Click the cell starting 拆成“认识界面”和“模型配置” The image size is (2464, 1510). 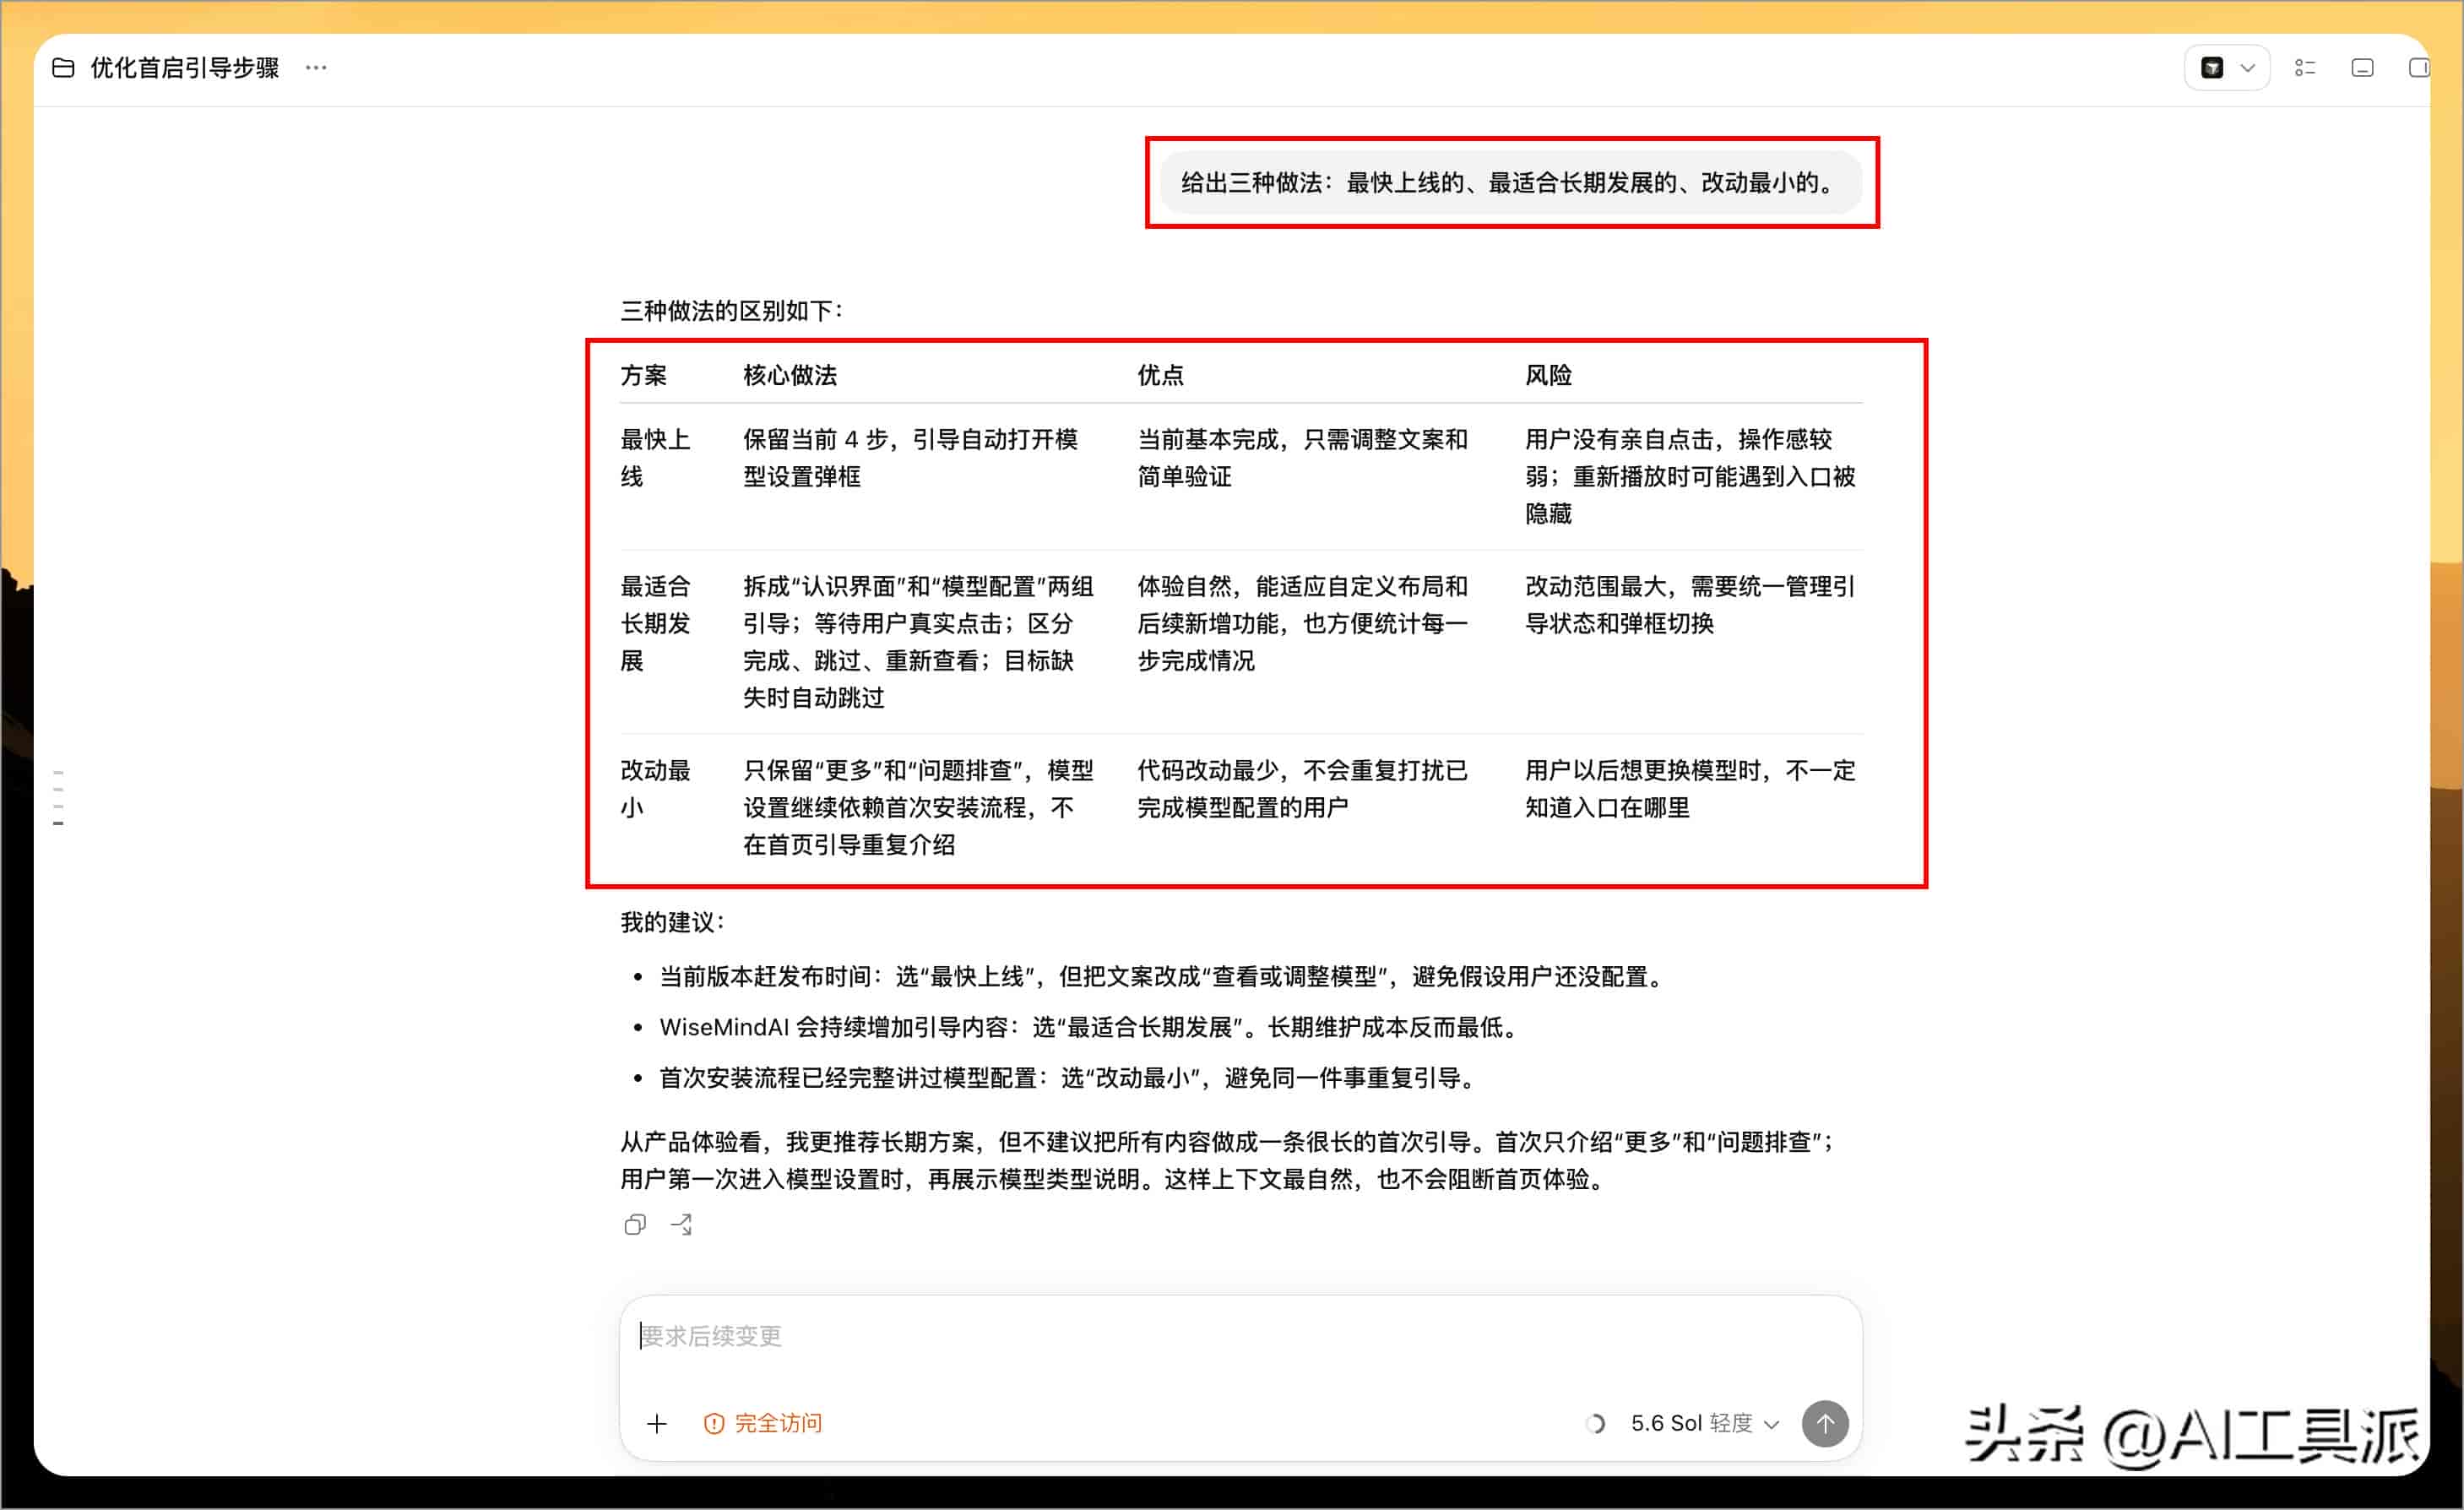[918, 642]
